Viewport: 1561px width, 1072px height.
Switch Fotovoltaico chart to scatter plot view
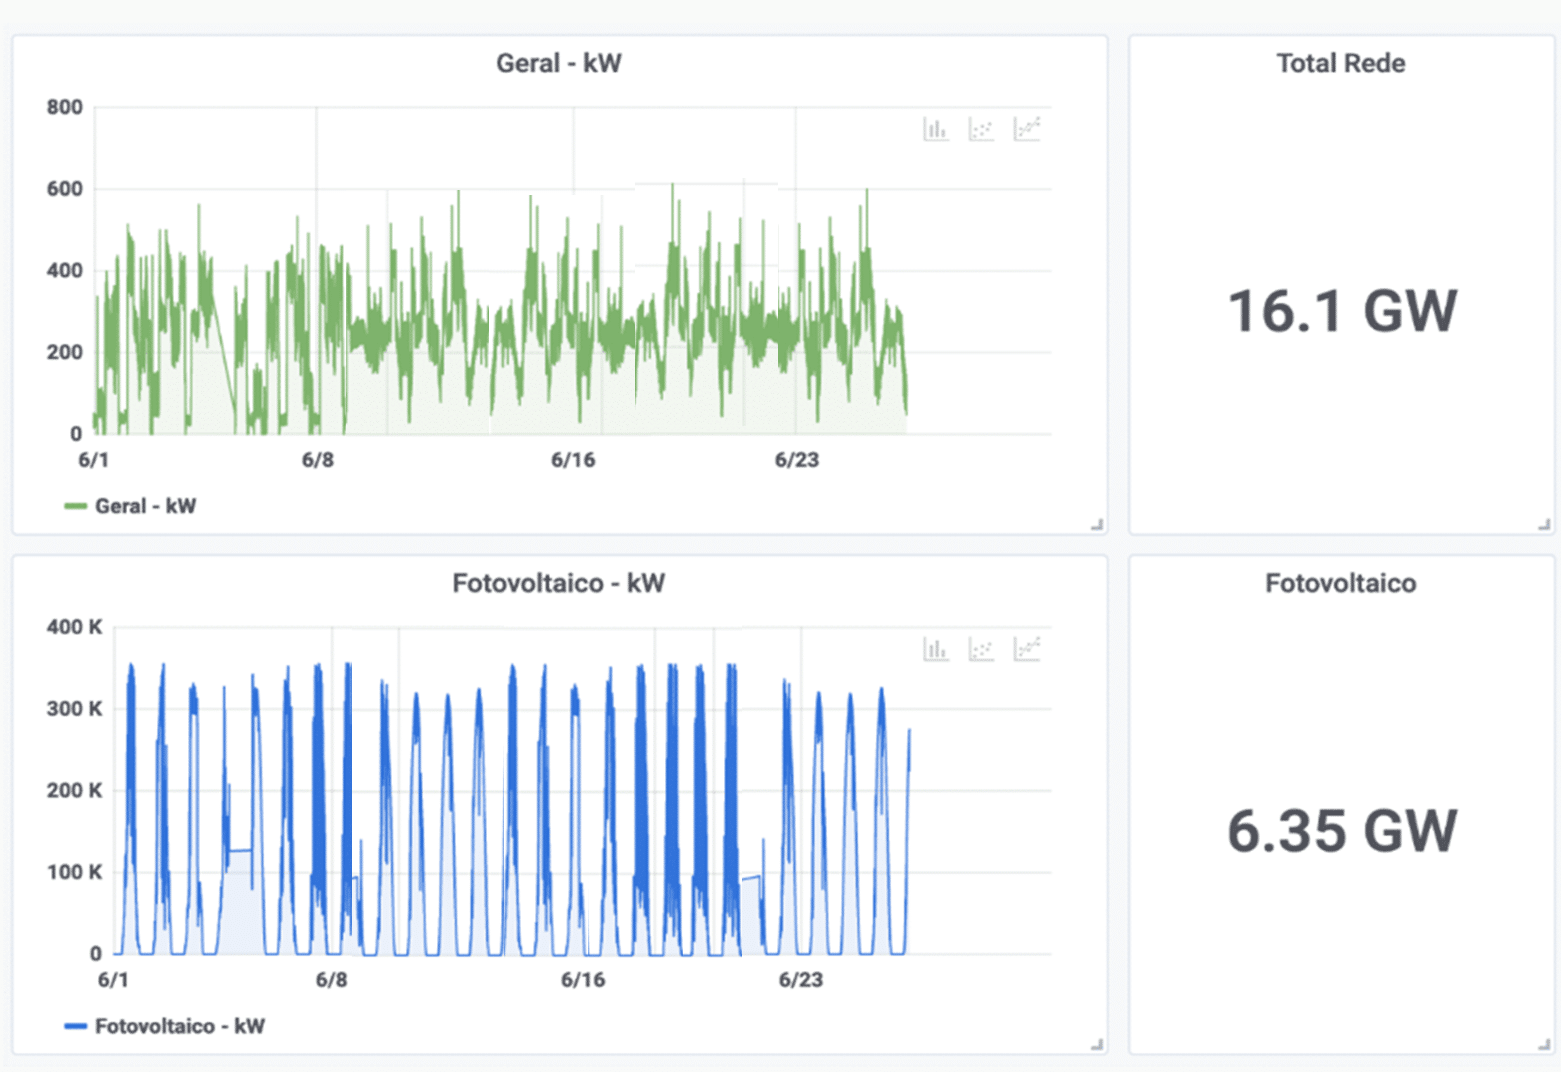tap(981, 649)
